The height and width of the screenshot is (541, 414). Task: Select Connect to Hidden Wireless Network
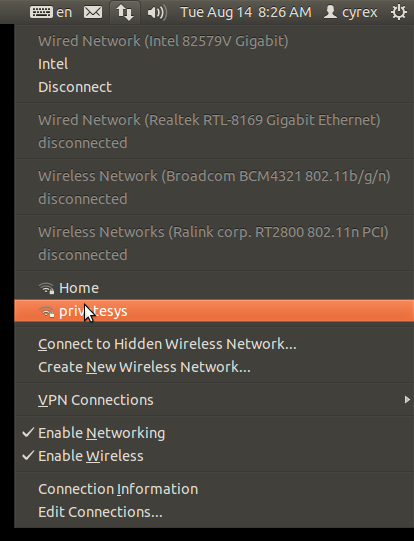click(x=167, y=344)
